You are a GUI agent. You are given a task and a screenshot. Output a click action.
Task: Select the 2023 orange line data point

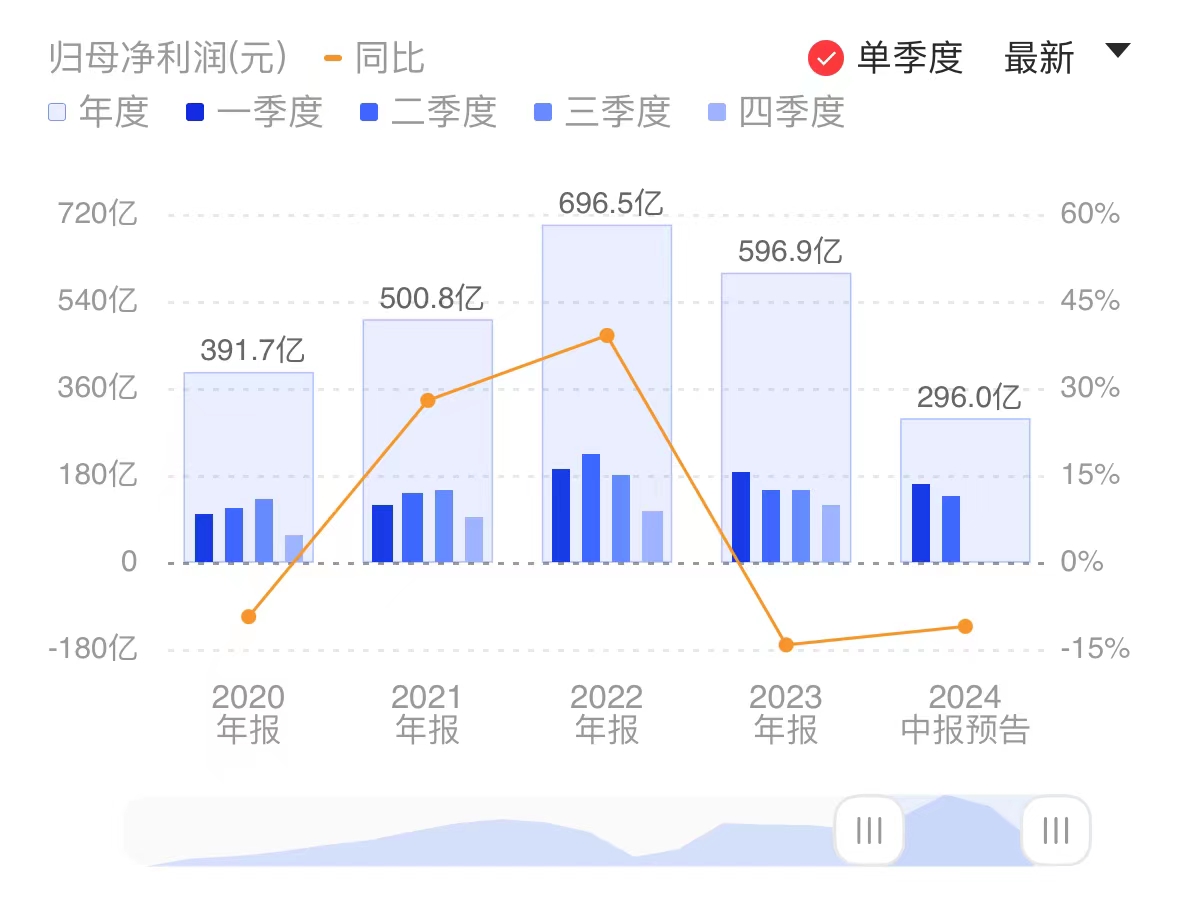point(786,645)
